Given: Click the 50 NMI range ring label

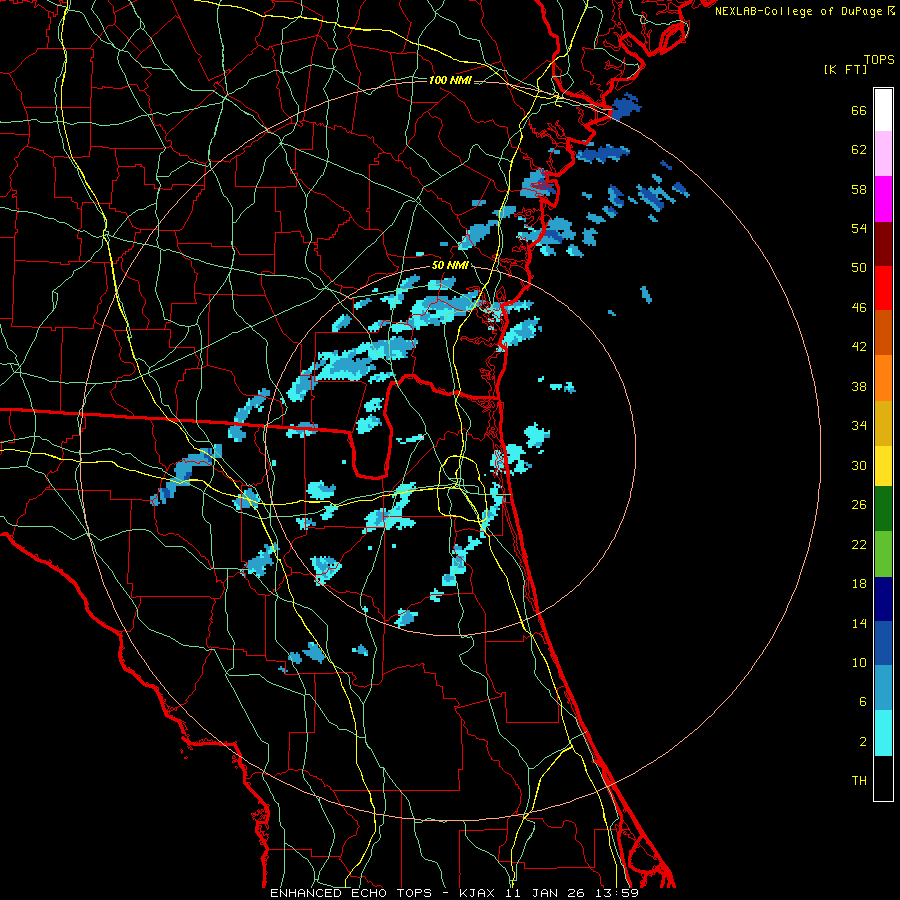Looking at the screenshot, I should tap(449, 266).
